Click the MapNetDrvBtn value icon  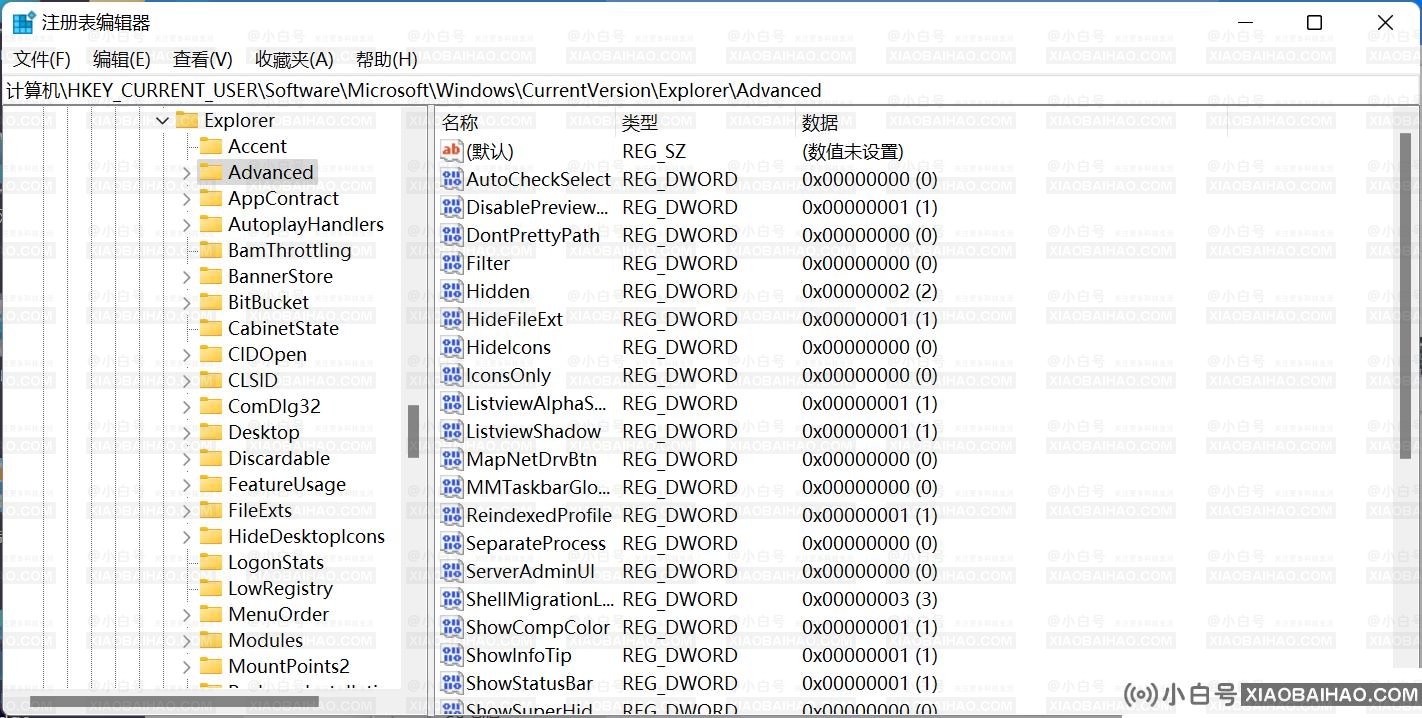point(452,459)
